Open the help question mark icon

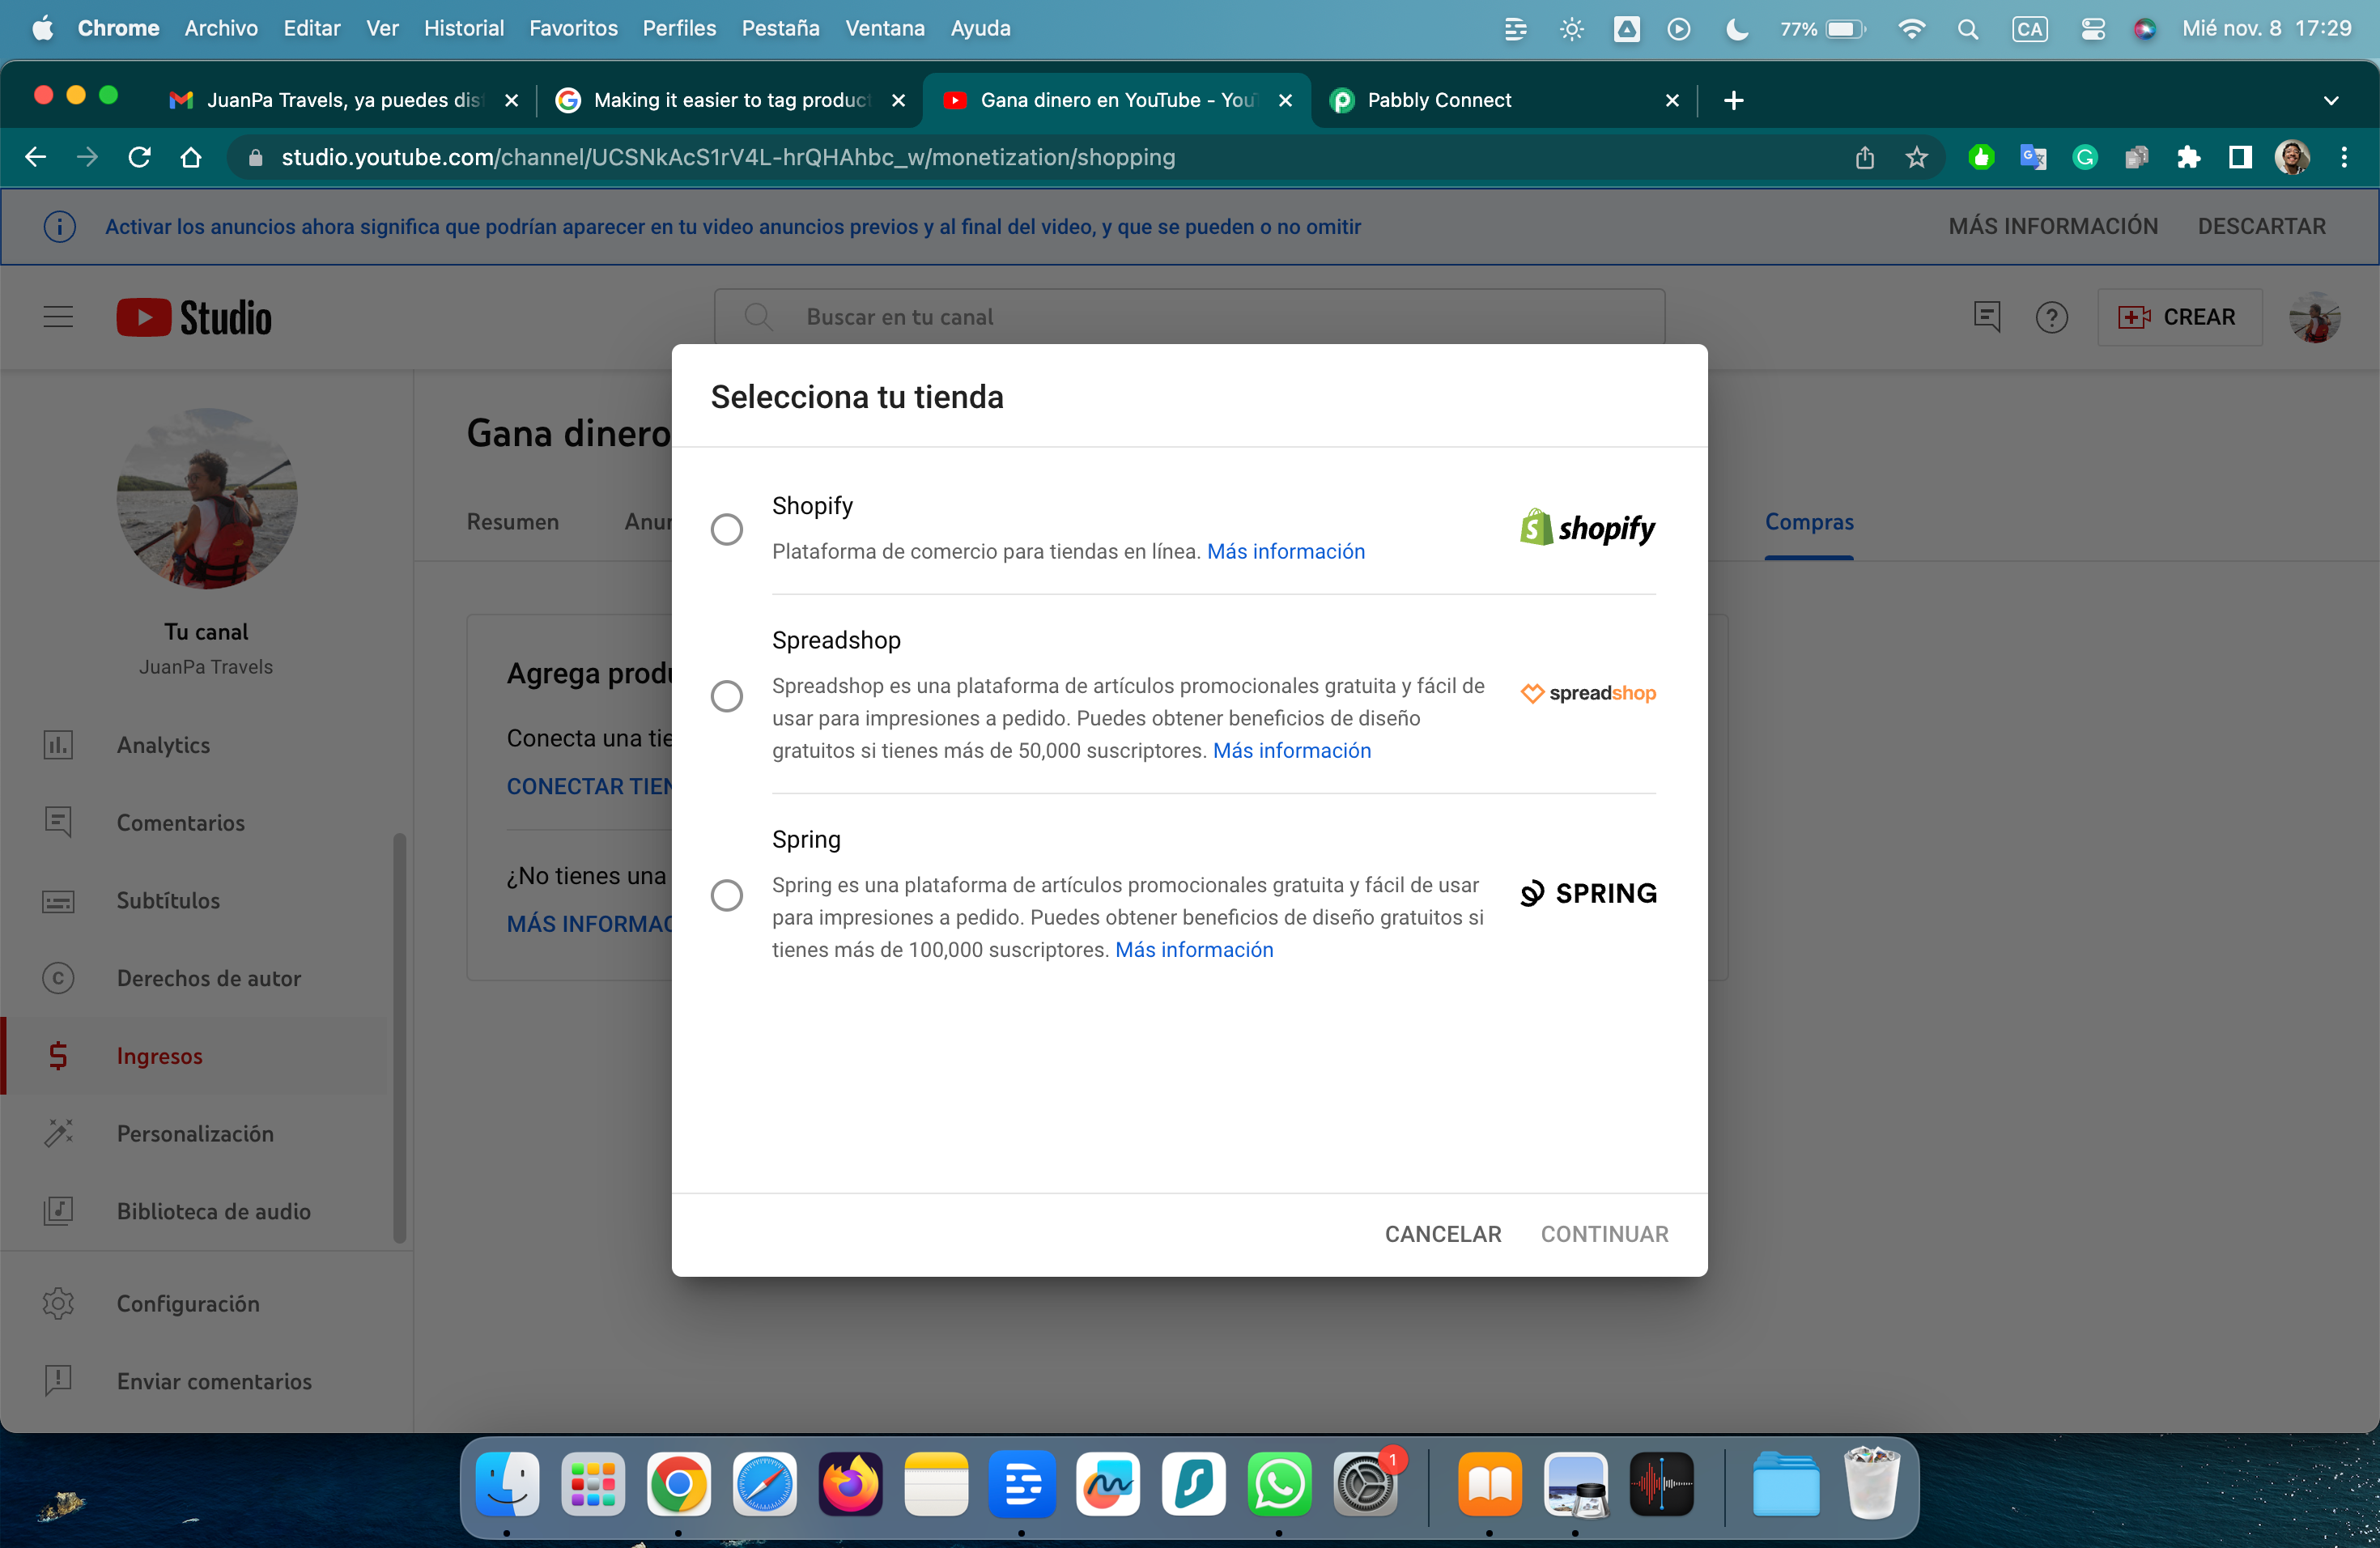(2051, 318)
